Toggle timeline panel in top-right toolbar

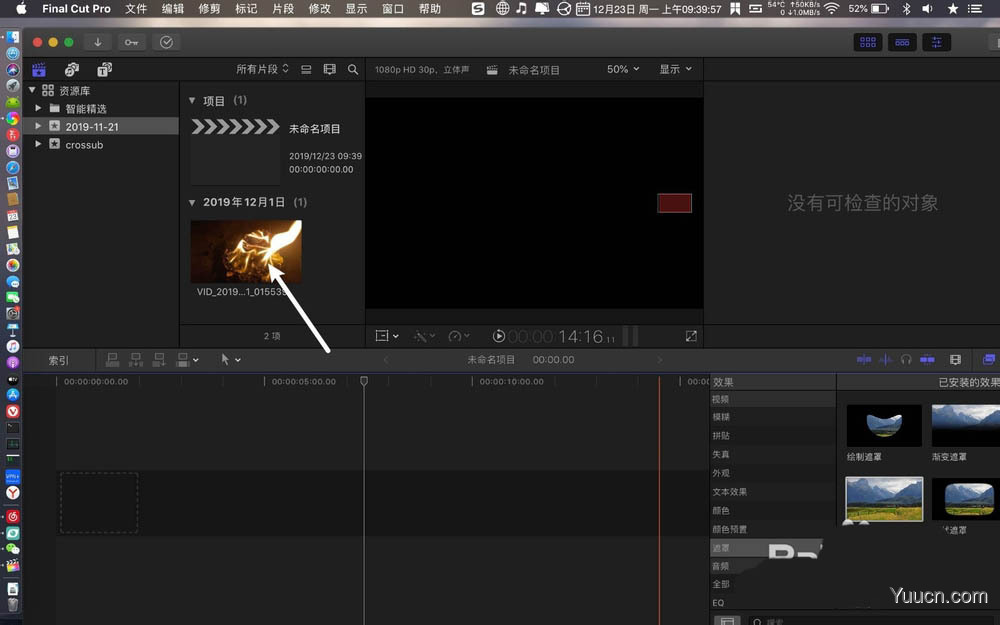tap(902, 42)
